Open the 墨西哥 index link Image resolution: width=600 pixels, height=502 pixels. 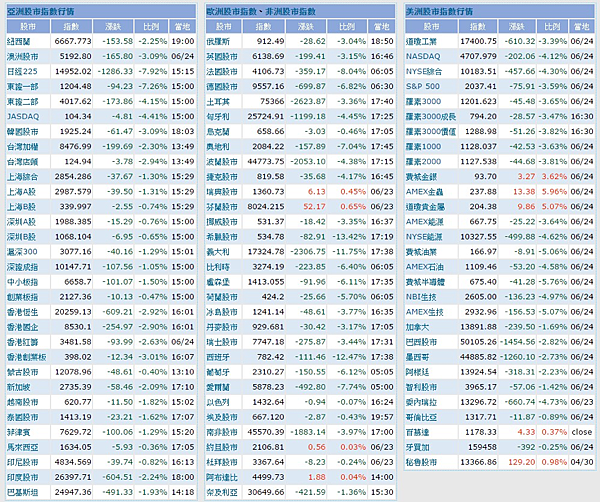(x=417, y=357)
